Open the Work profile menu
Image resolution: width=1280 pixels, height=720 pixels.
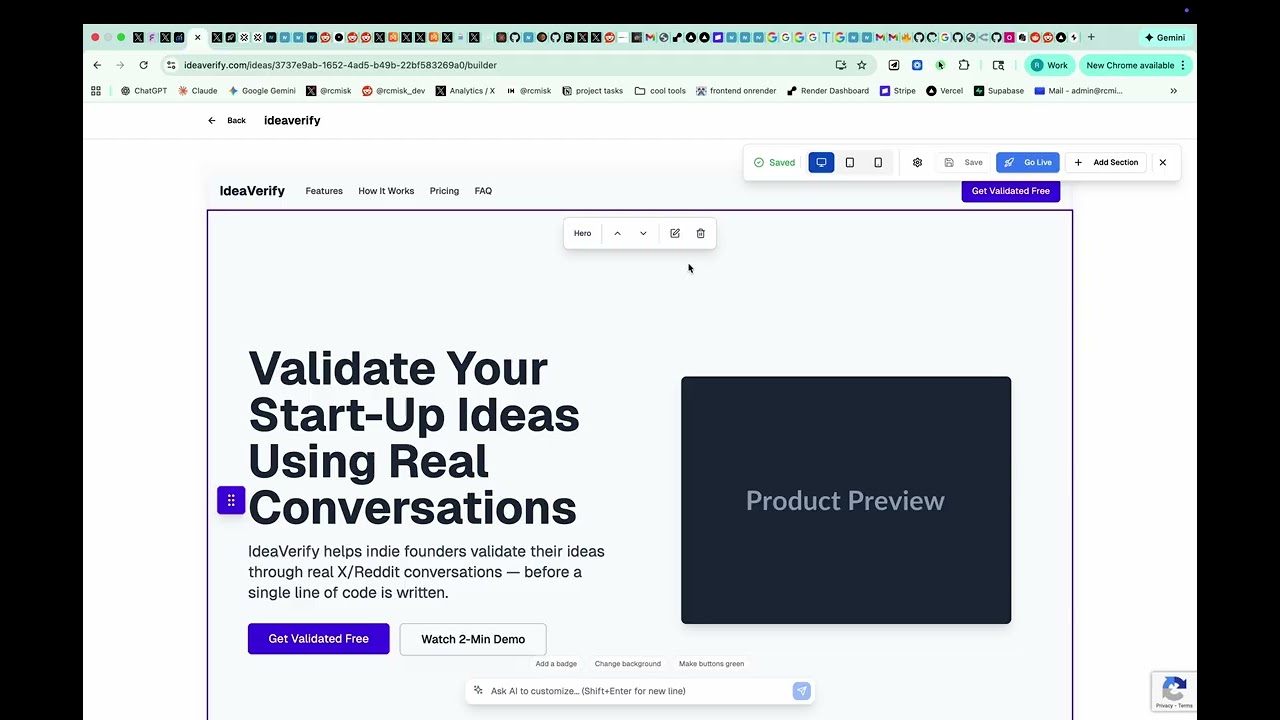1049,65
